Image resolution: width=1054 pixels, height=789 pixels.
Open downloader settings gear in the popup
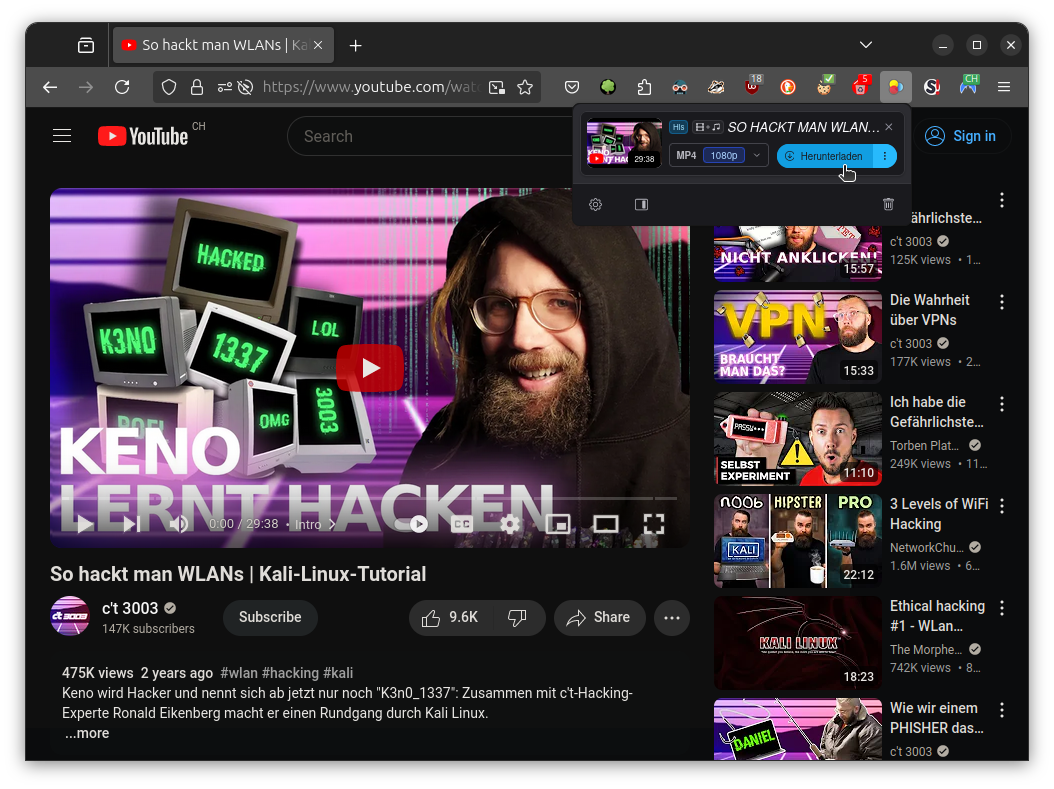(595, 204)
